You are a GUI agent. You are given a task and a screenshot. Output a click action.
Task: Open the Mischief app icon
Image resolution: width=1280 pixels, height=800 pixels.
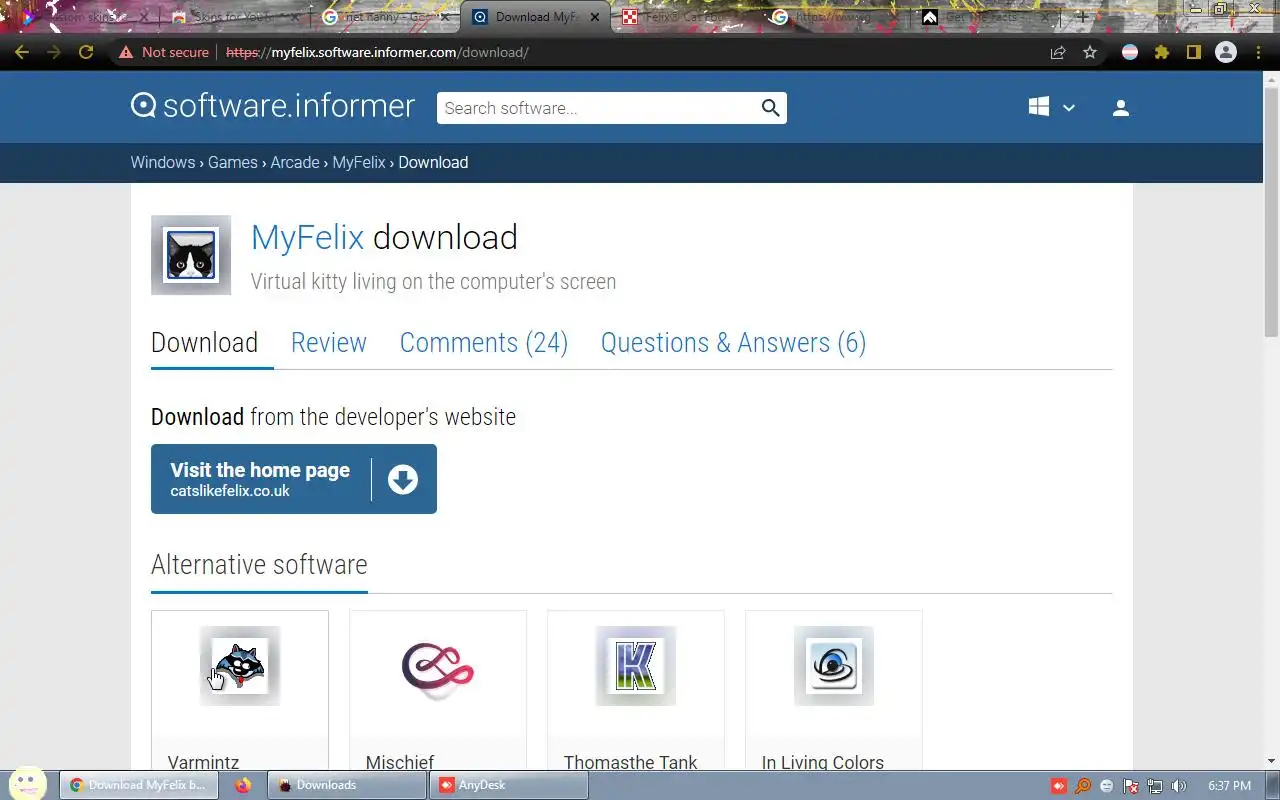point(438,666)
